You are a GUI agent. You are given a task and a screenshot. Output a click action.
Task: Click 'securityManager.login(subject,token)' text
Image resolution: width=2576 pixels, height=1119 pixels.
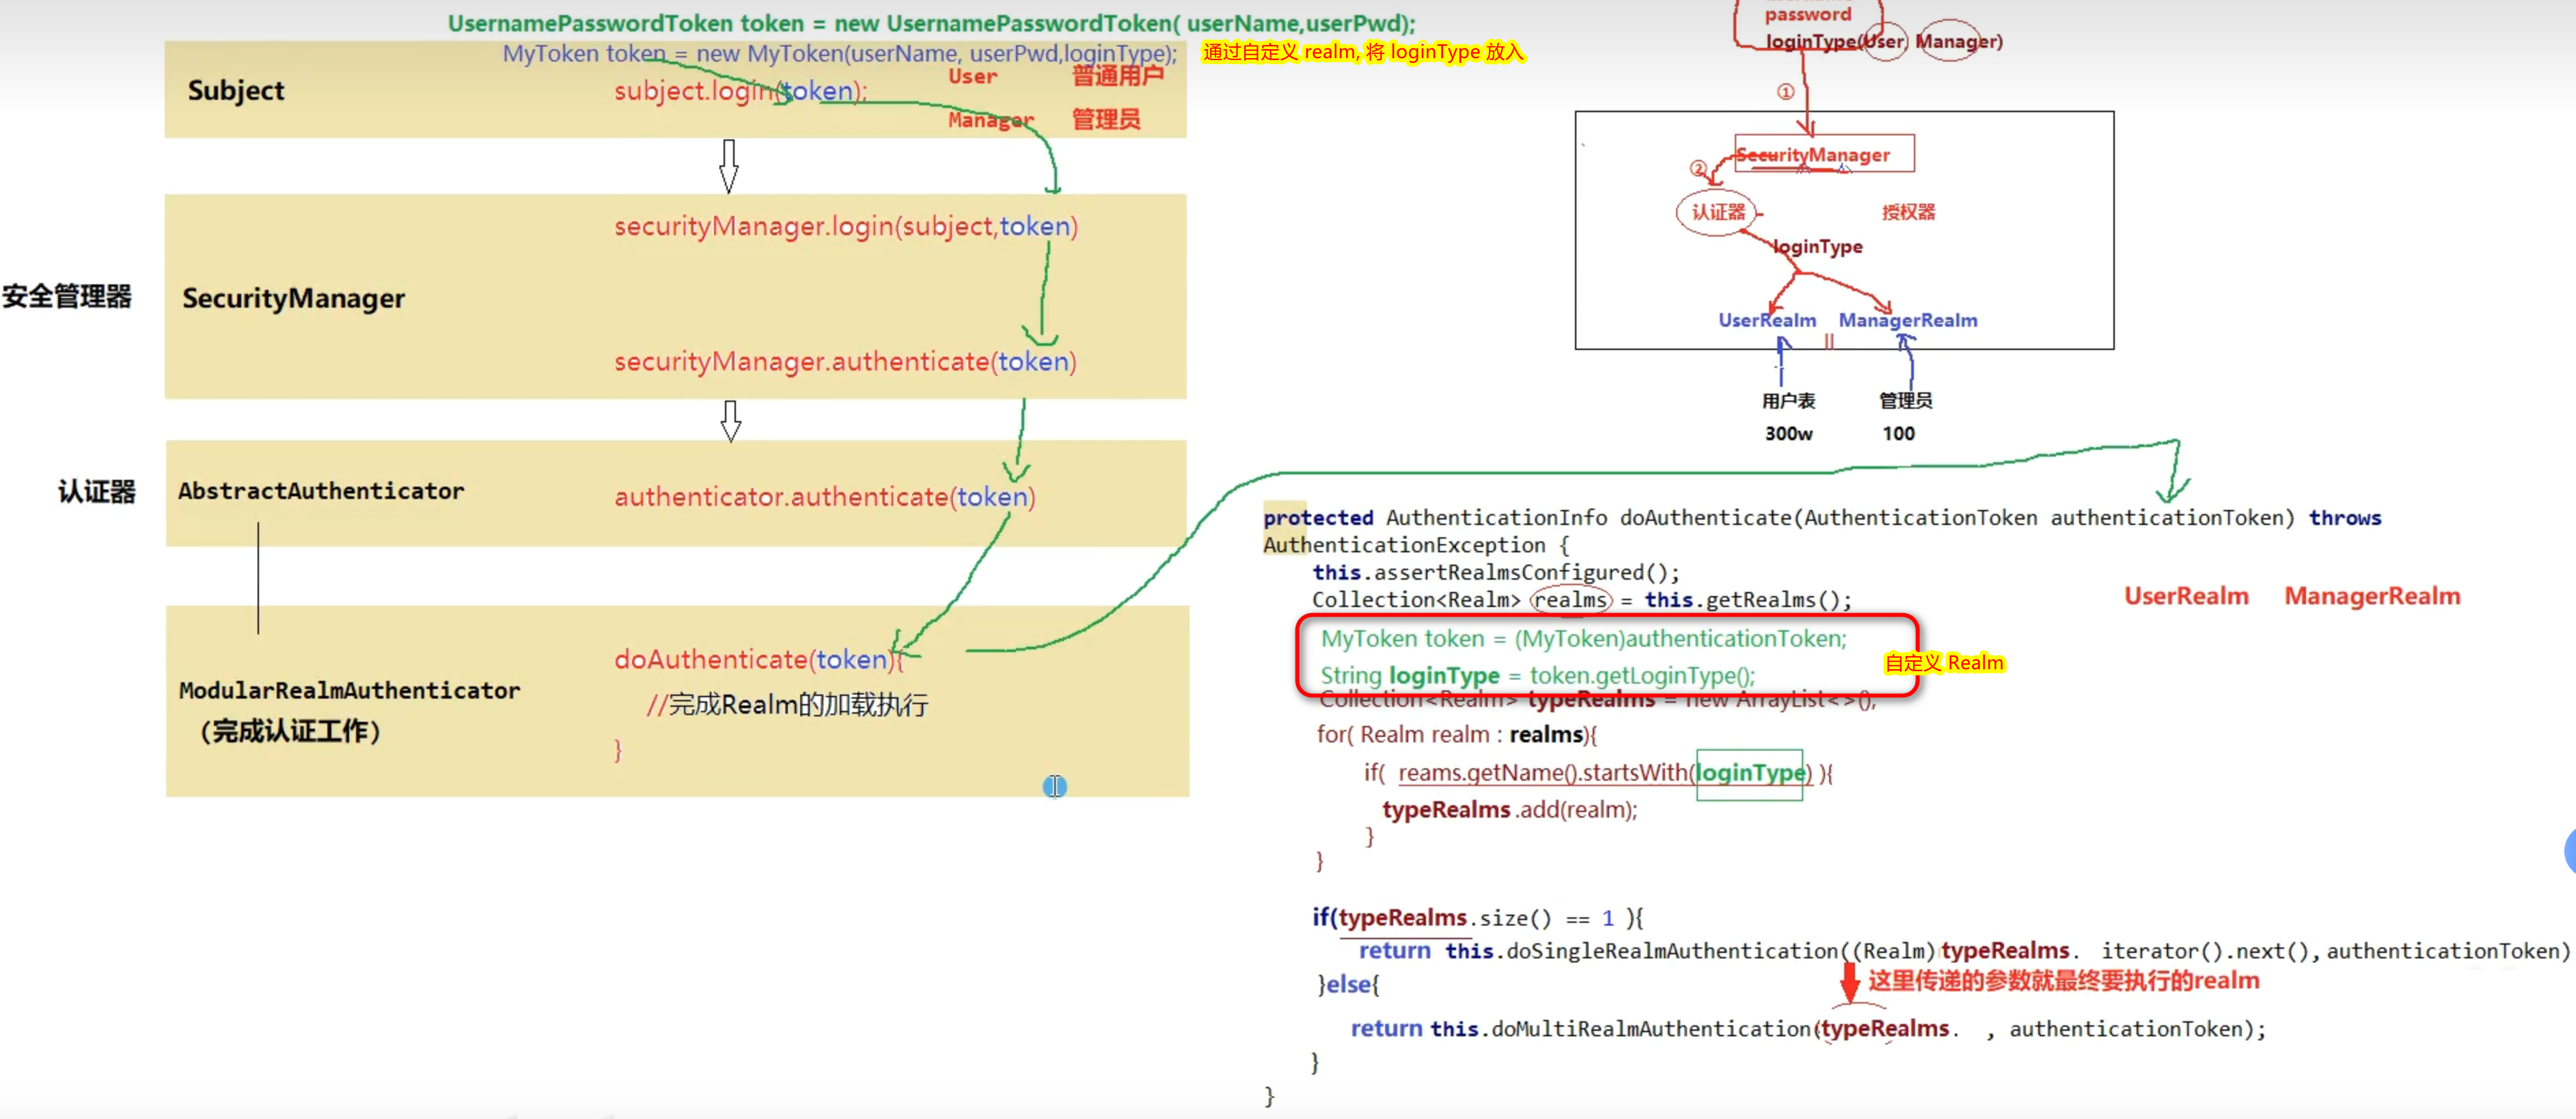click(x=846, y=227)
